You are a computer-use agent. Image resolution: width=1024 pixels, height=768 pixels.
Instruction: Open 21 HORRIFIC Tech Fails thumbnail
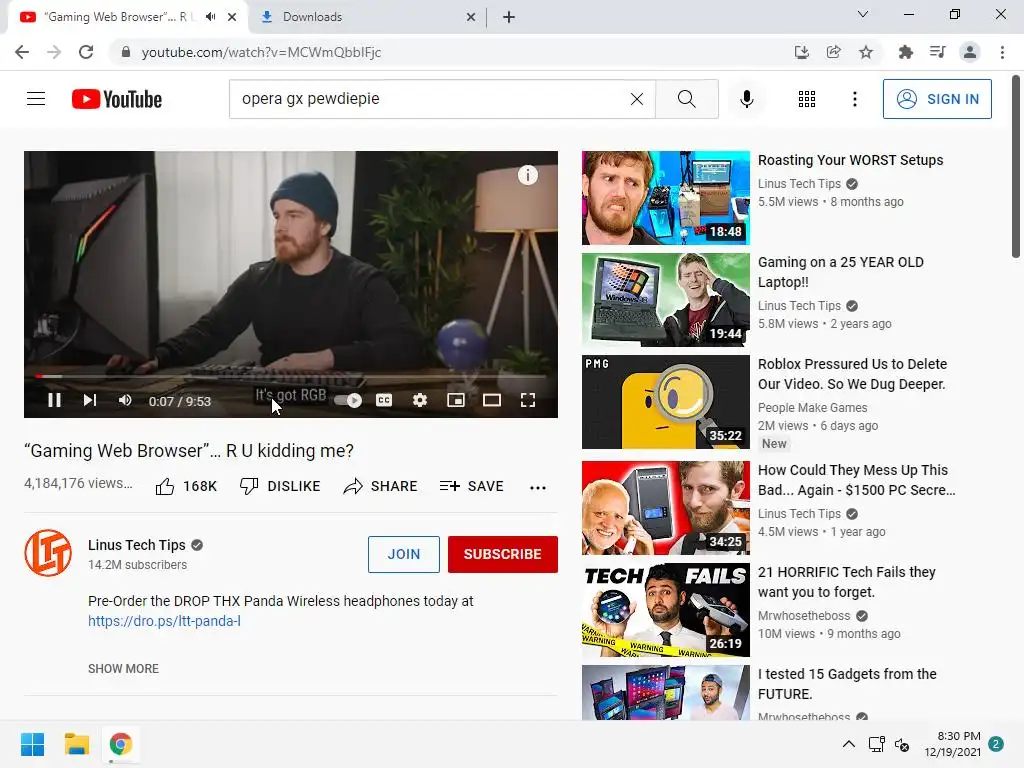665,609
